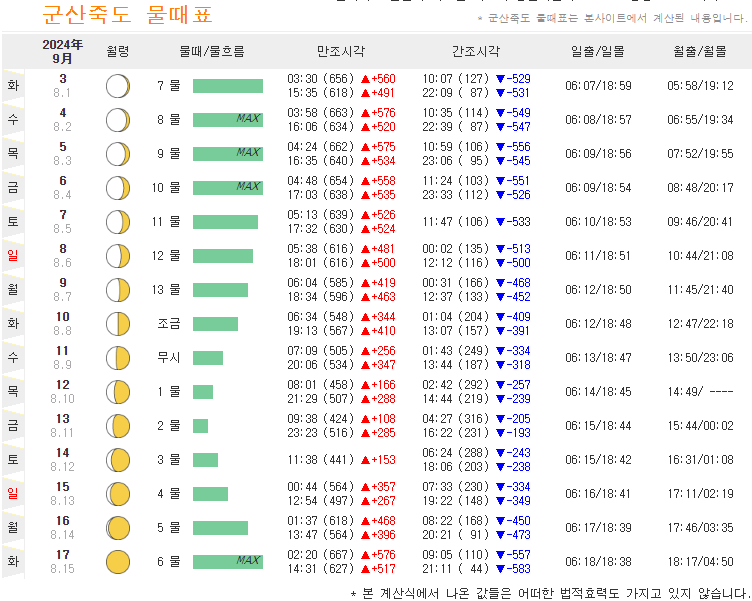Click moonrise value 14:49/ ----
The image size is (752, 601).
700,392
